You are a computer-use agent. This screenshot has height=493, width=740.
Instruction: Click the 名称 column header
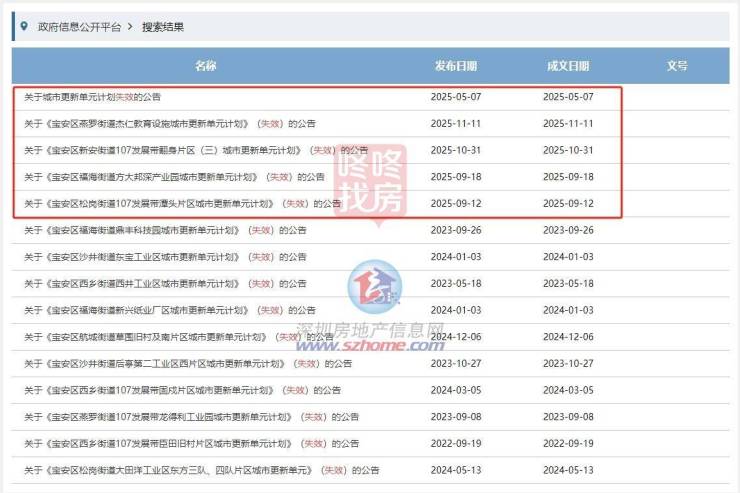click(206, 66)
